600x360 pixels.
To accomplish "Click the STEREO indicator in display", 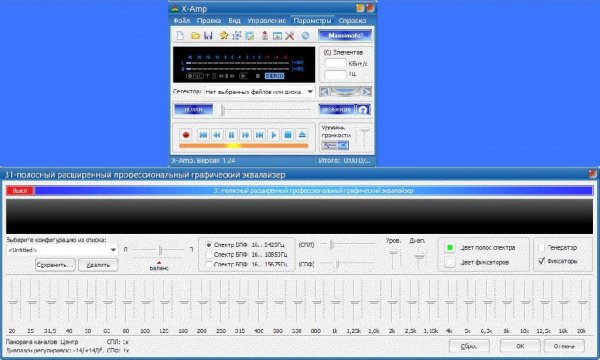I will coord(274,76).
